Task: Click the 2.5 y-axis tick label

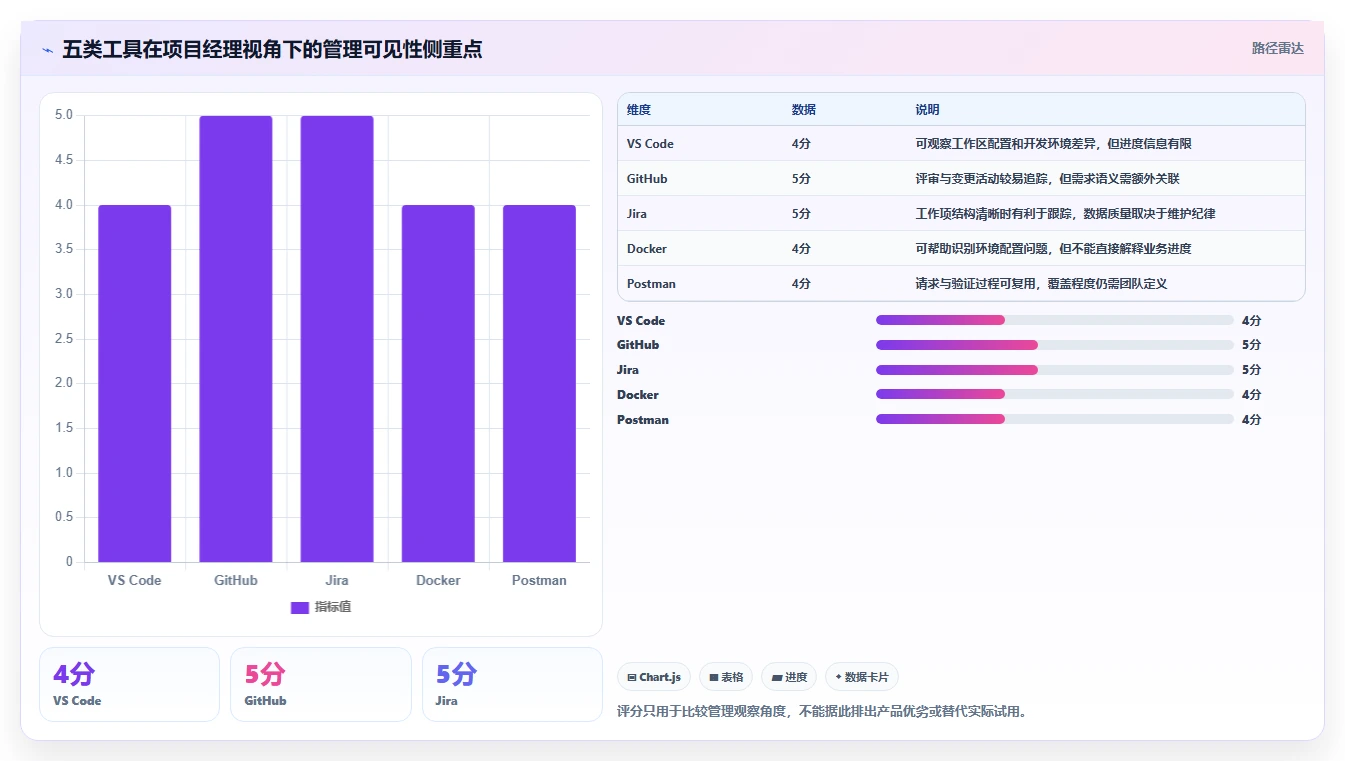Action: pos(64,339)
